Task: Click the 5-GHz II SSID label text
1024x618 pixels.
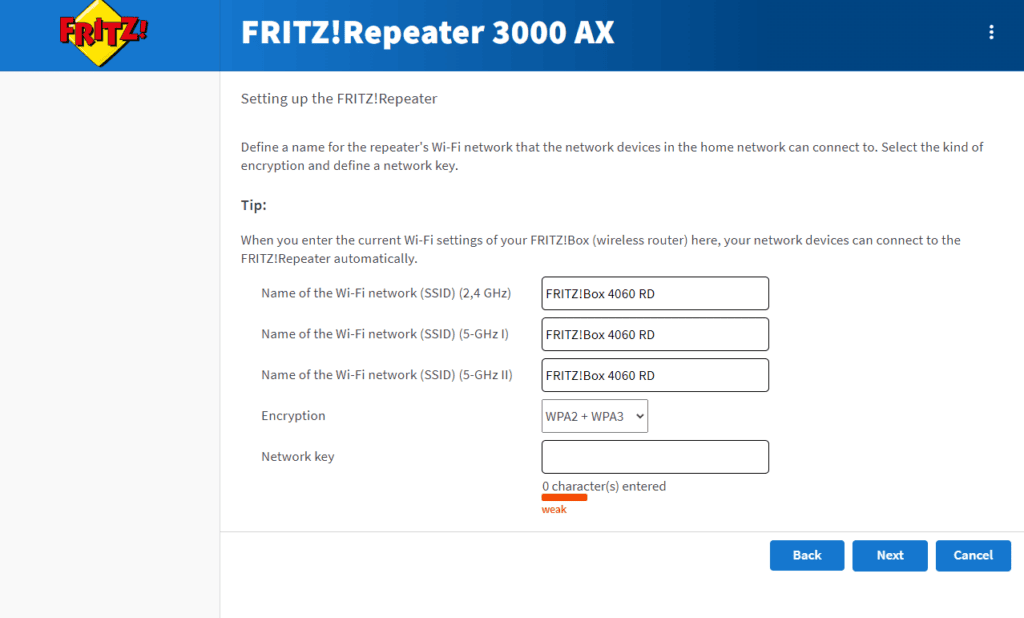Action: pos(387,375)
